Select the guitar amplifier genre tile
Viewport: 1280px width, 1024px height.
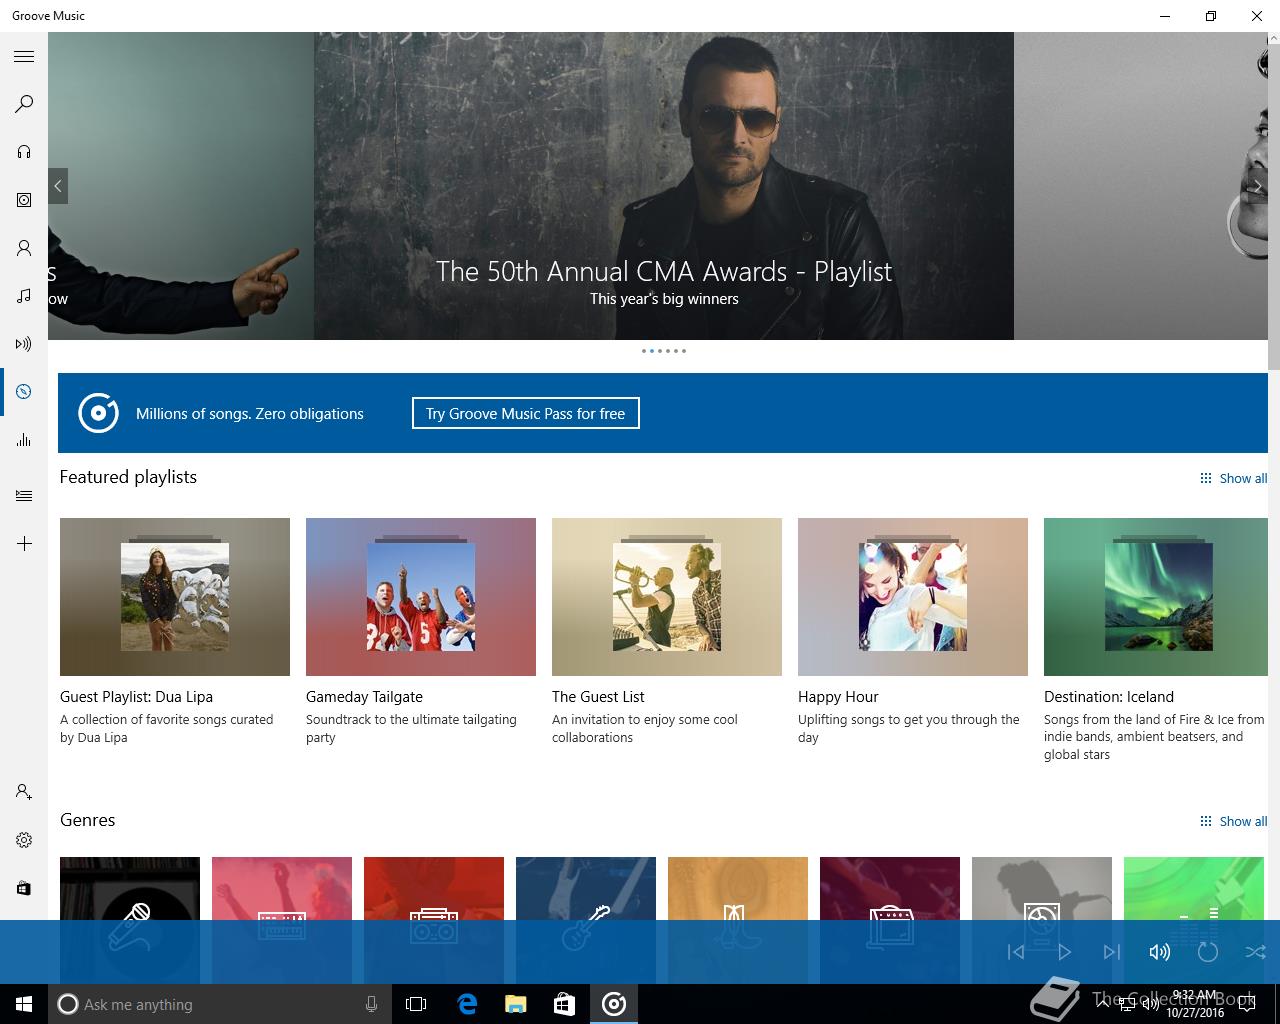click(890, 920)
